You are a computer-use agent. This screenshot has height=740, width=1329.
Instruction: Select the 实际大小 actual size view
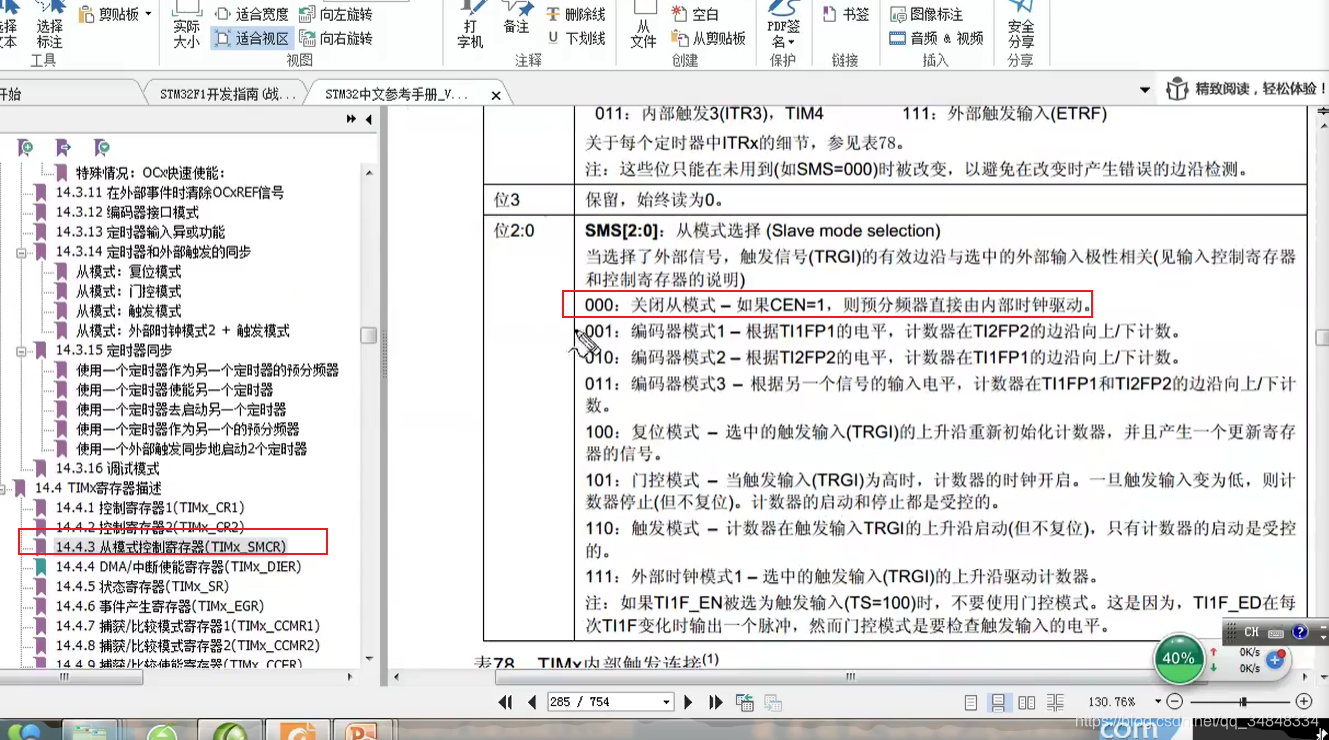point(186,26)
